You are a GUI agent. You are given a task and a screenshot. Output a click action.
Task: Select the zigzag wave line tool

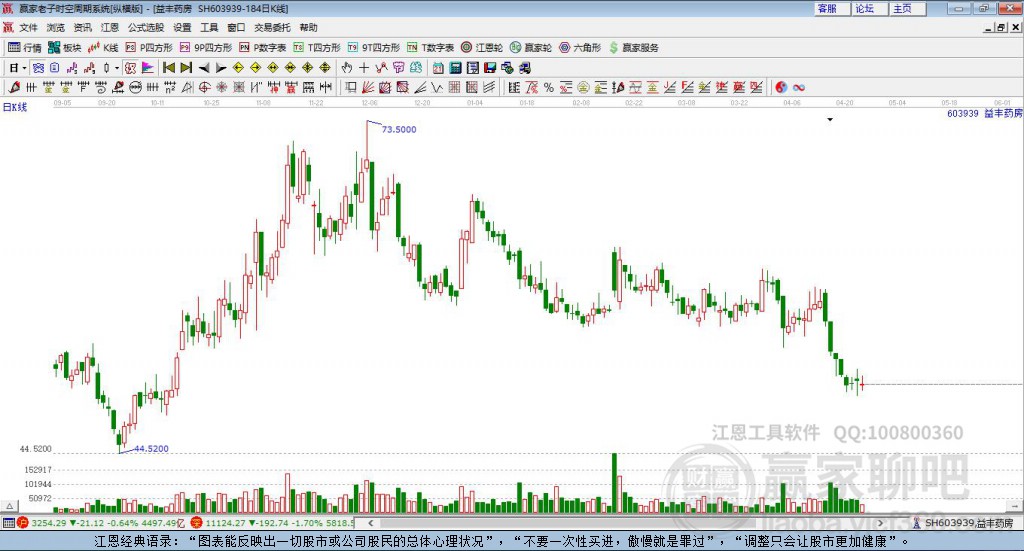(437, 87)
